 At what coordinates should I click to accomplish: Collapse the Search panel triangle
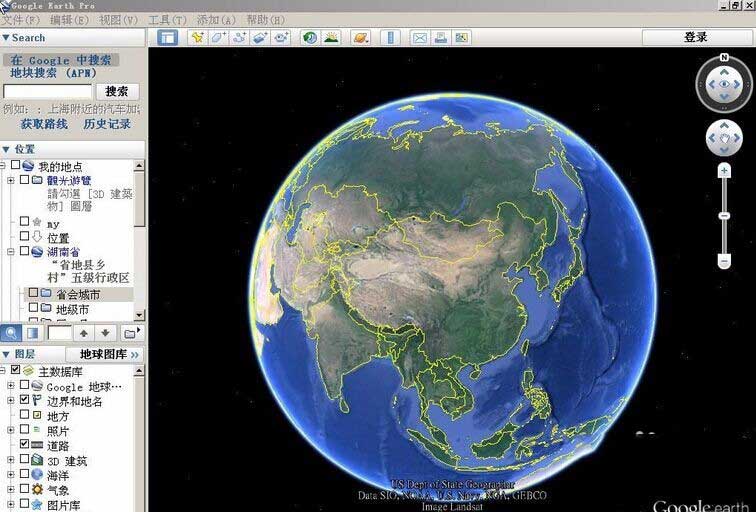tap(6, 38)
